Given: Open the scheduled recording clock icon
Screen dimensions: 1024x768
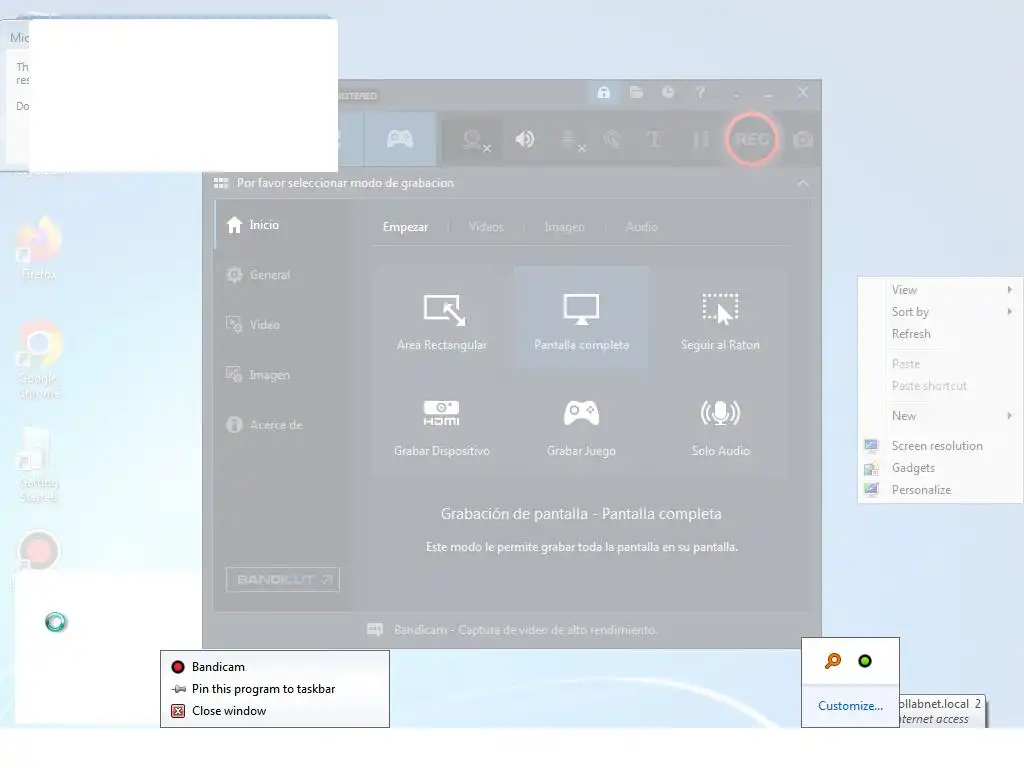Looking at the screenshot, I should tap(667, 92).
